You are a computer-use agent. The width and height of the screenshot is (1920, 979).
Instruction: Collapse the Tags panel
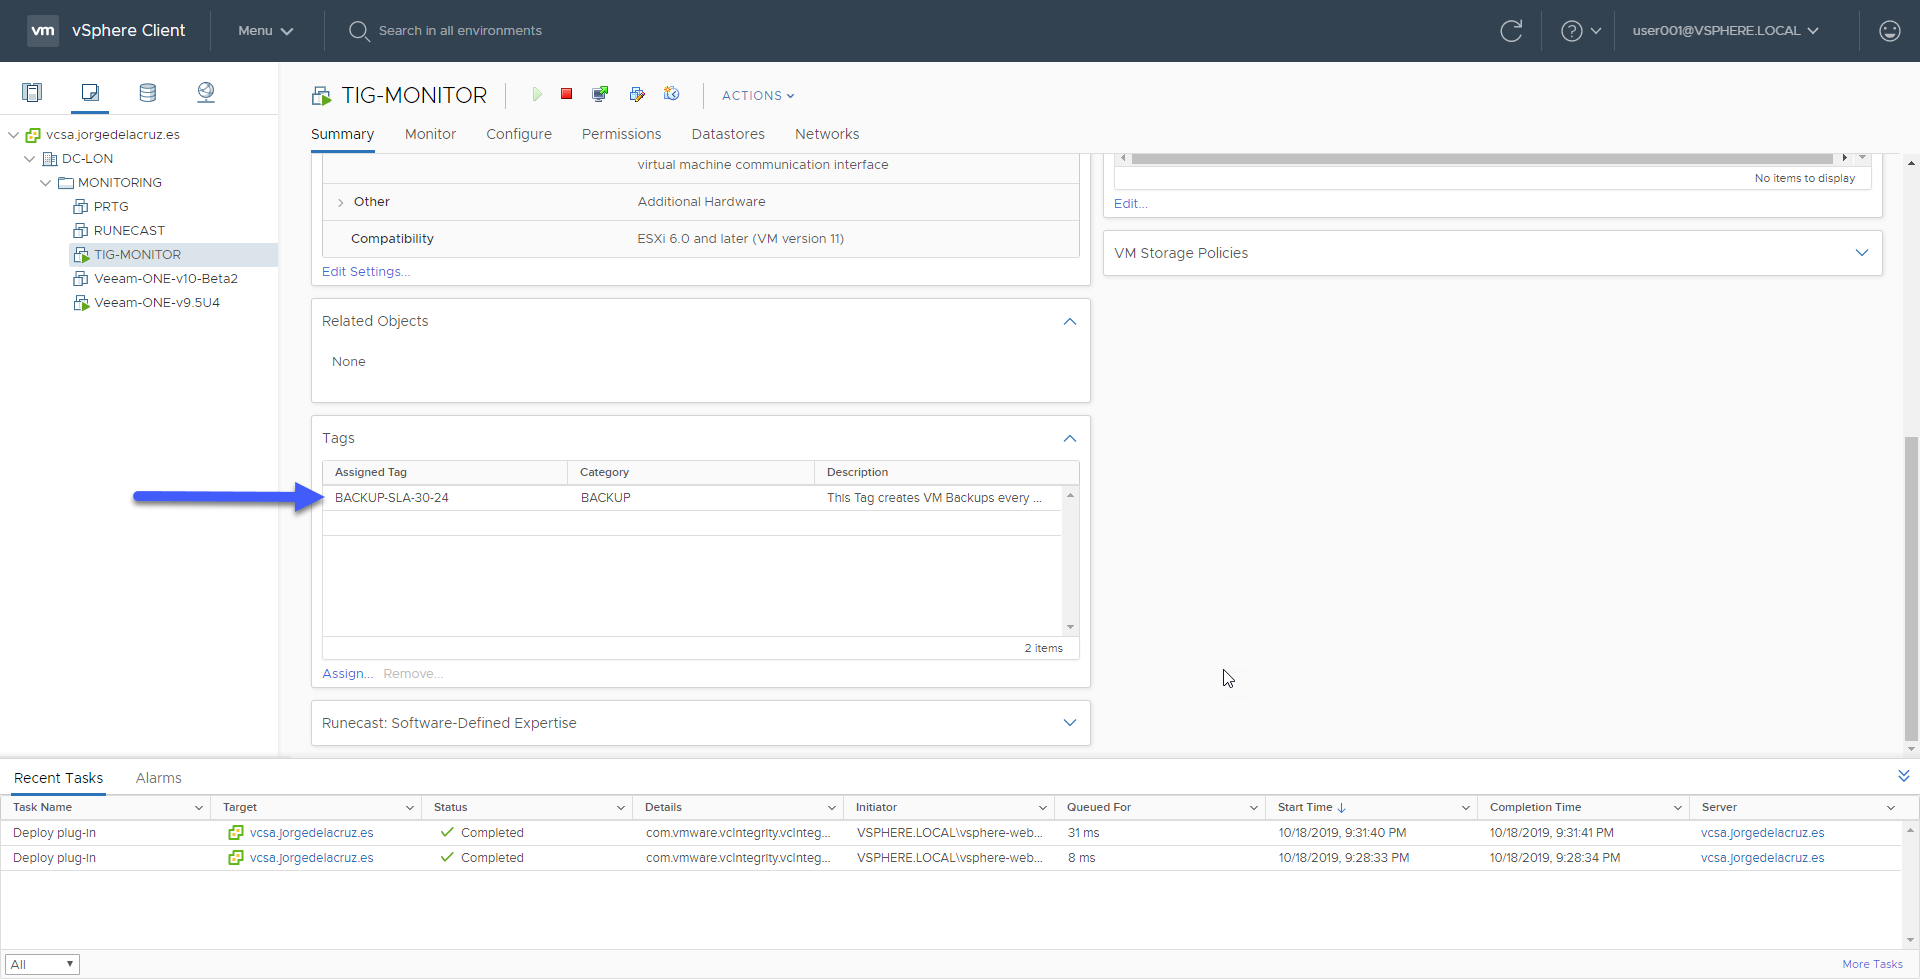[x=1070, y=439]
